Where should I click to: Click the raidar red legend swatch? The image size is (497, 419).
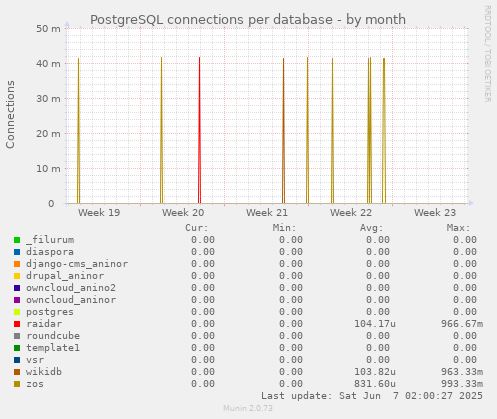coord(17,324)
